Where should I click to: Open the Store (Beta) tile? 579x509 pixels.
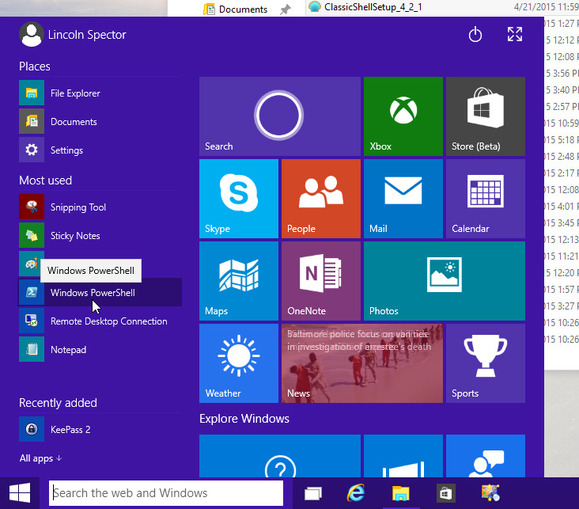pyautogui.click(x=486, y=116)
